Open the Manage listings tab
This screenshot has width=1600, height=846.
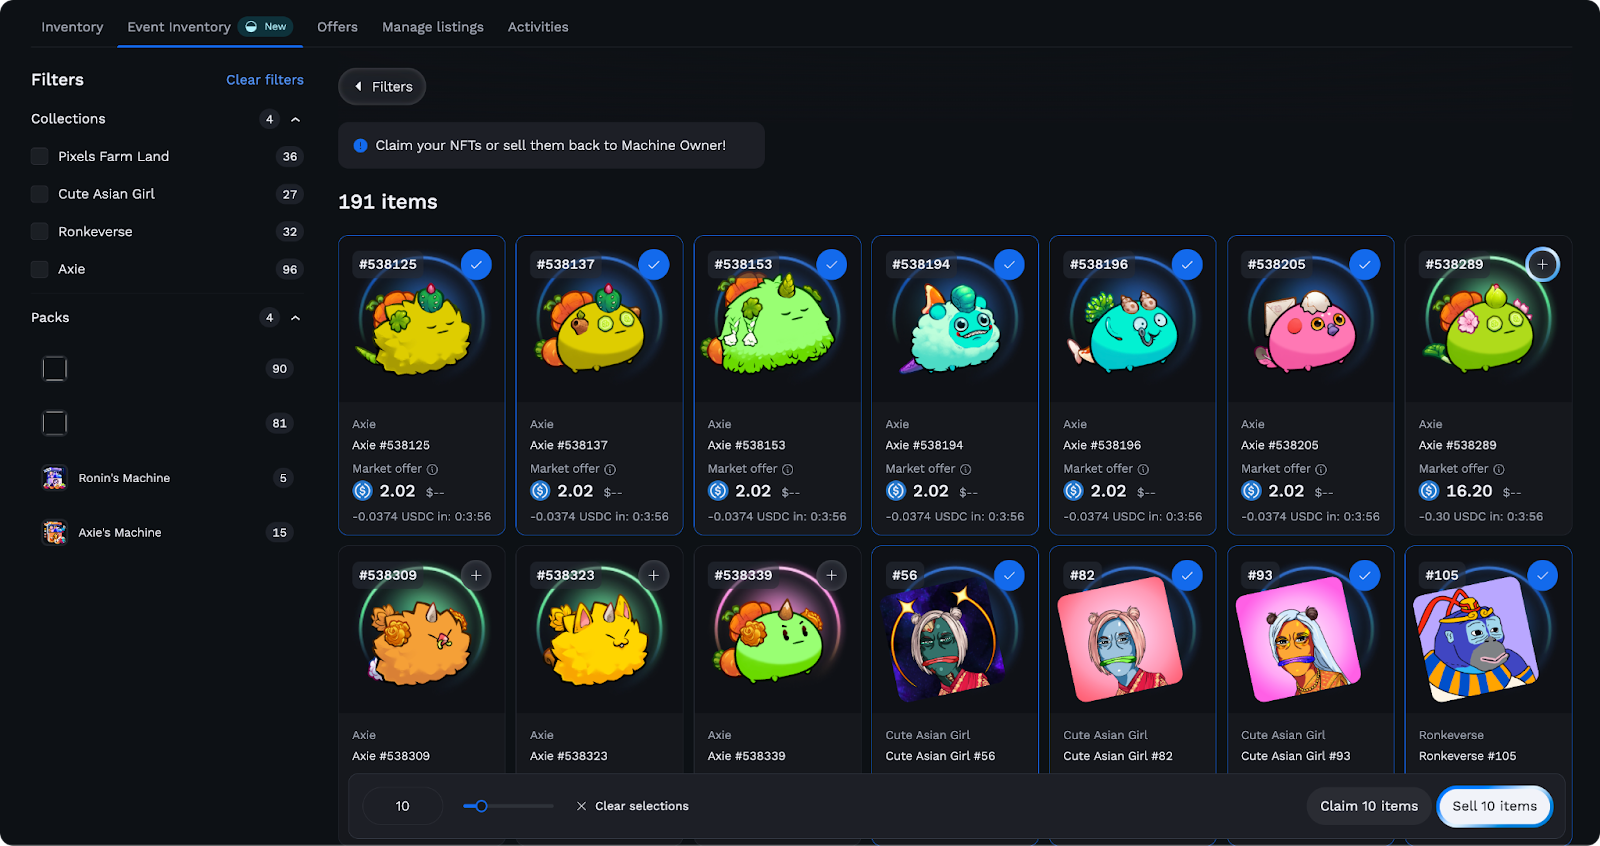coord(432,27)
